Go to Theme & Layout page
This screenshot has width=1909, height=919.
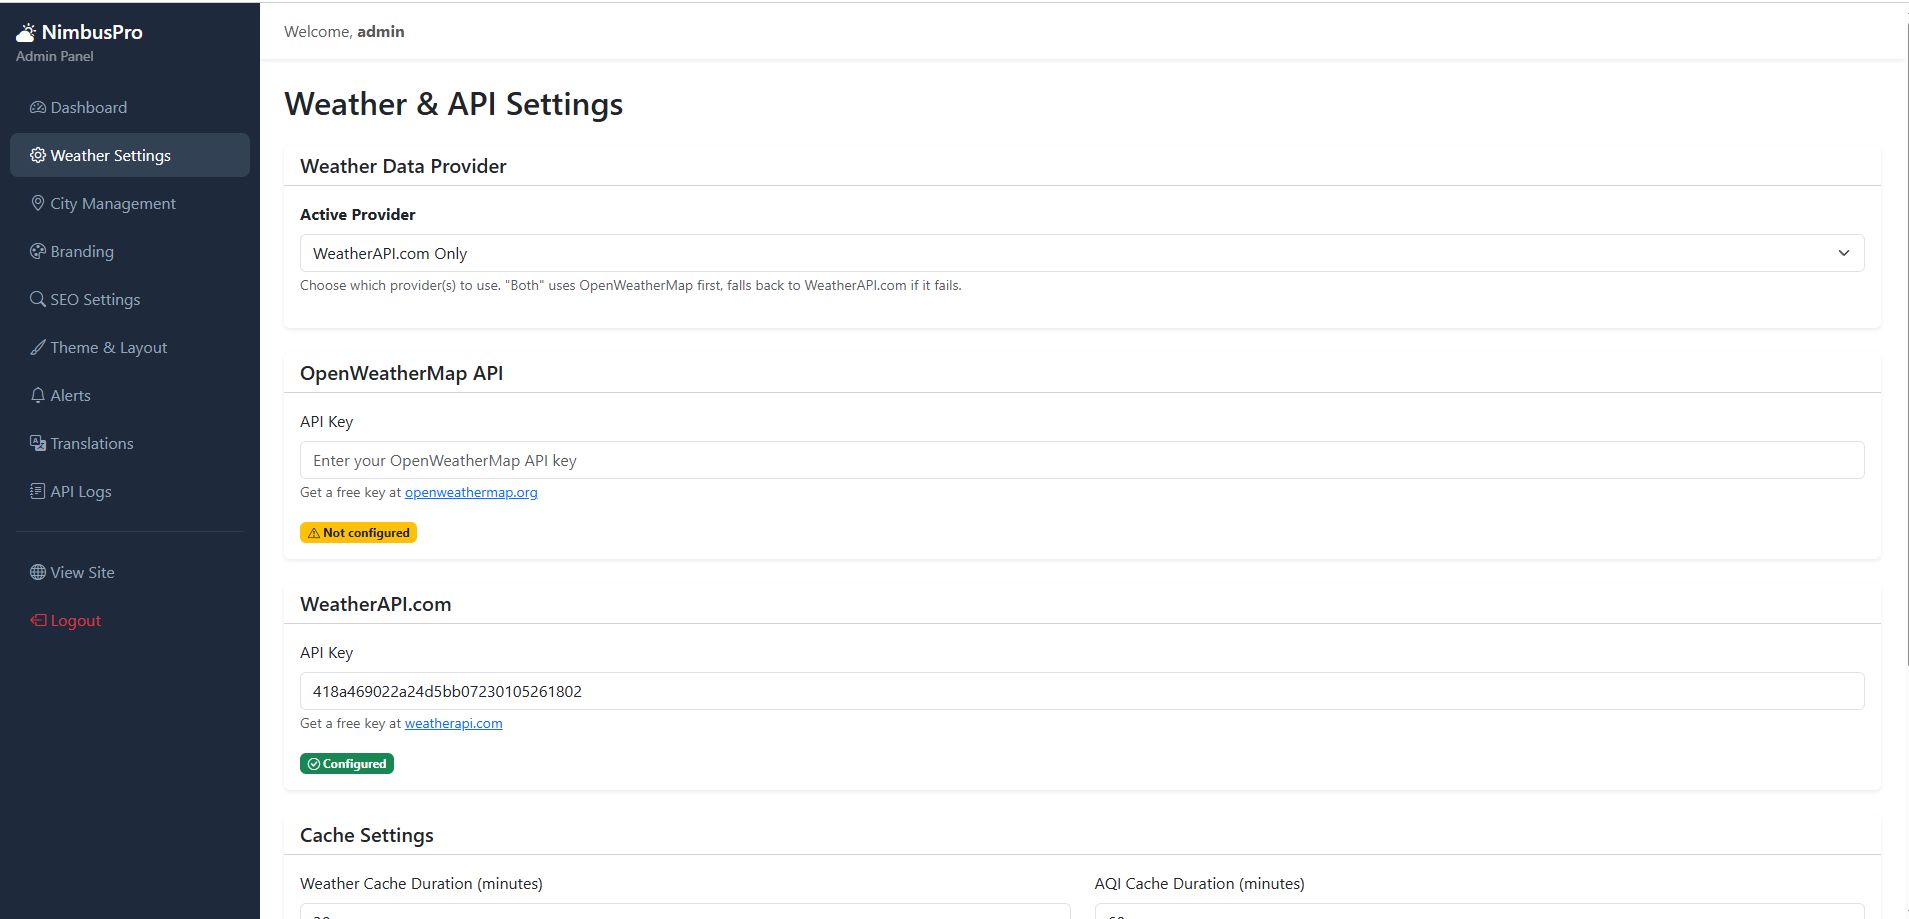(x=108, y=347)
